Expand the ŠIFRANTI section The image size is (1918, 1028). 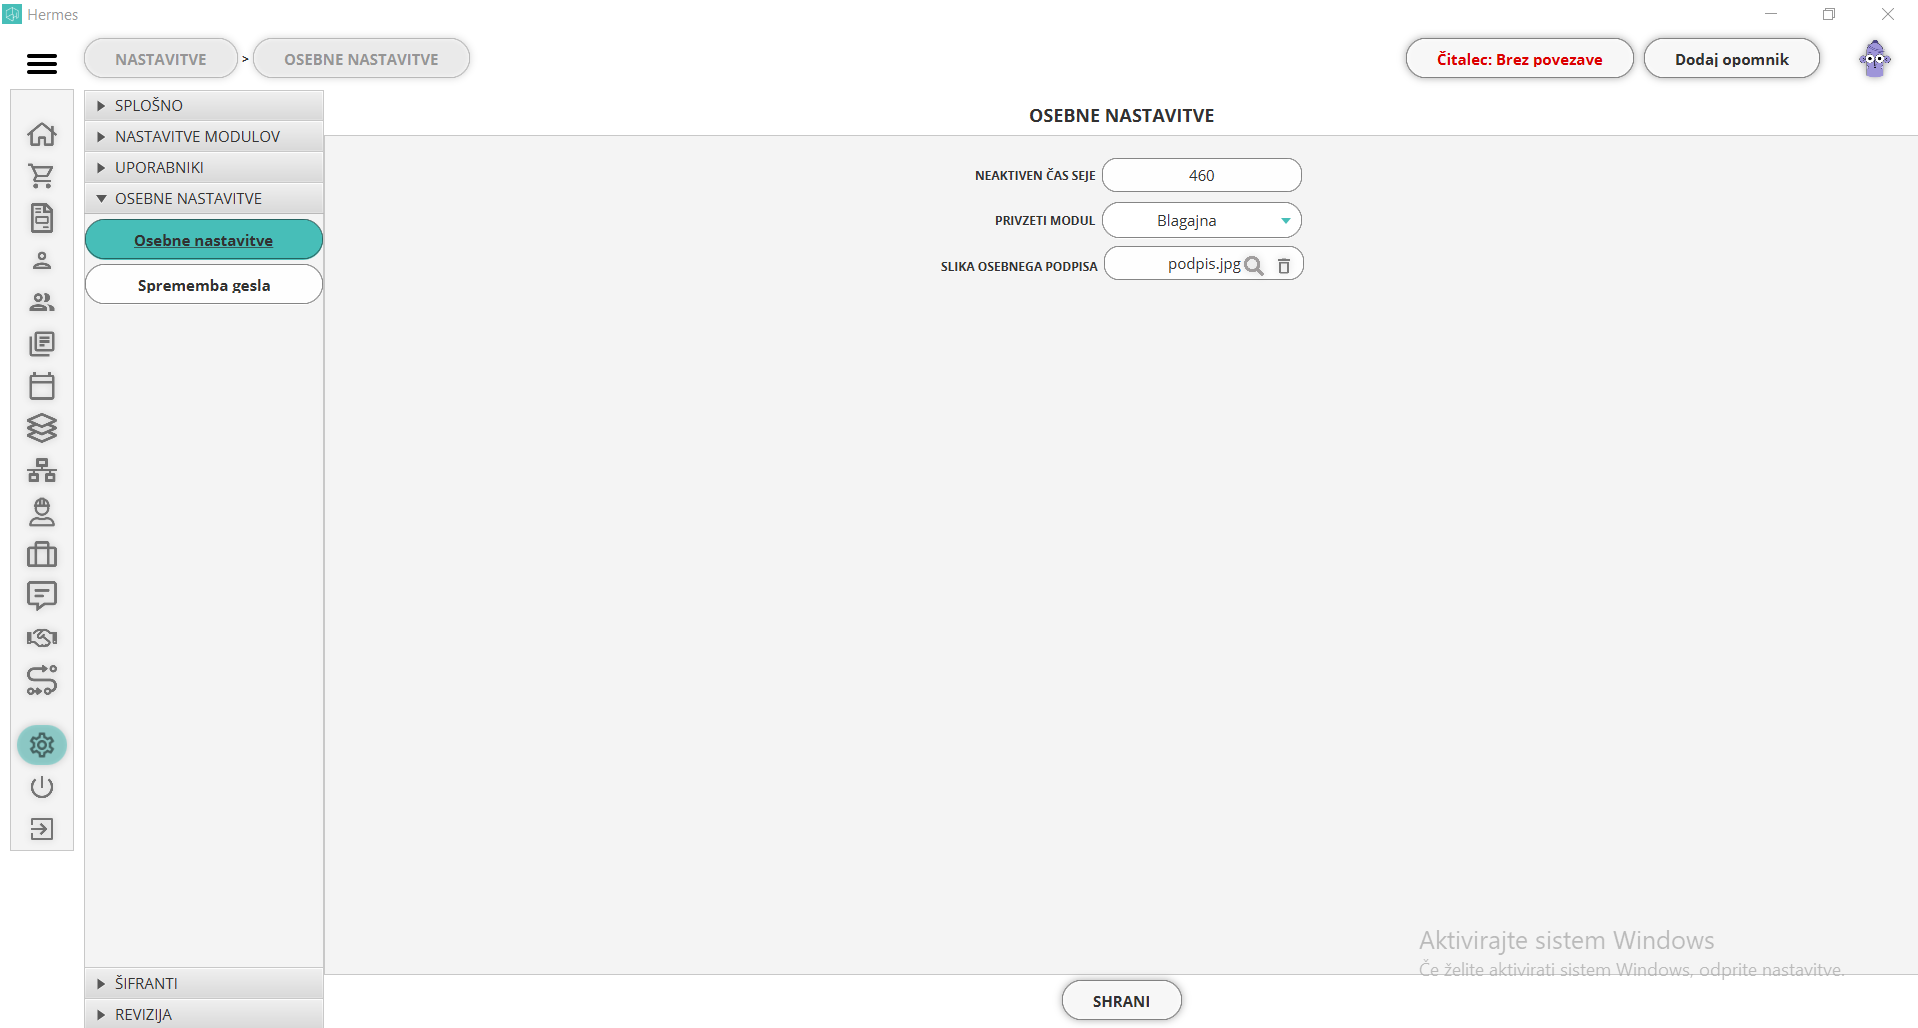(204, 983)
